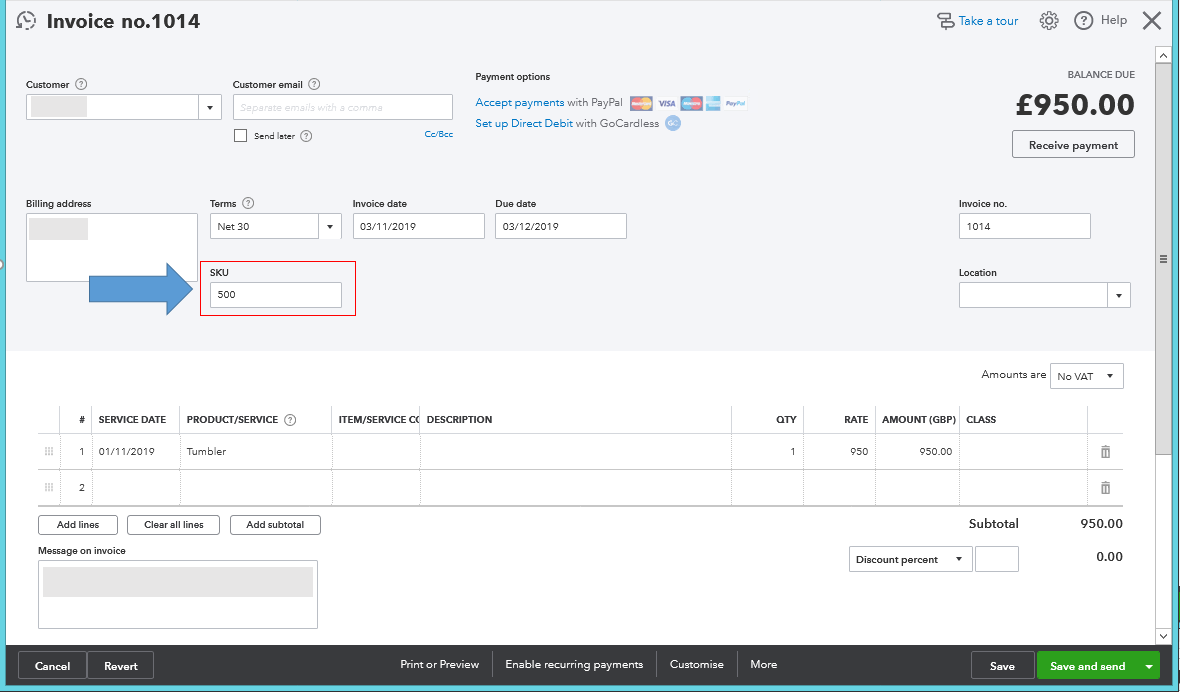Click the drag handle on line 2

click(x=48, y=487)
